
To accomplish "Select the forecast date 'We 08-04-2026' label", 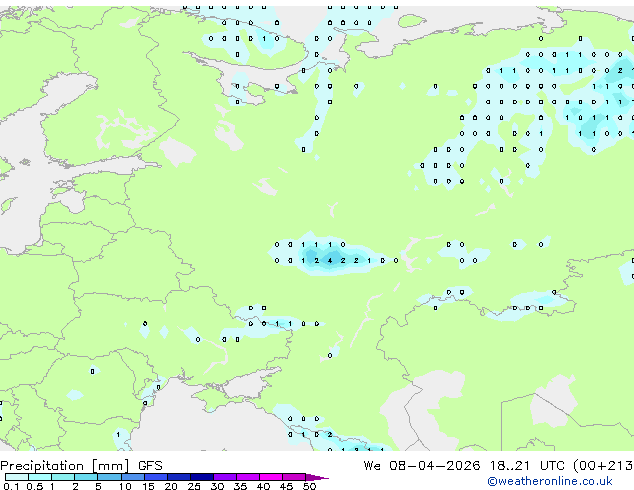I will (422, 466).
